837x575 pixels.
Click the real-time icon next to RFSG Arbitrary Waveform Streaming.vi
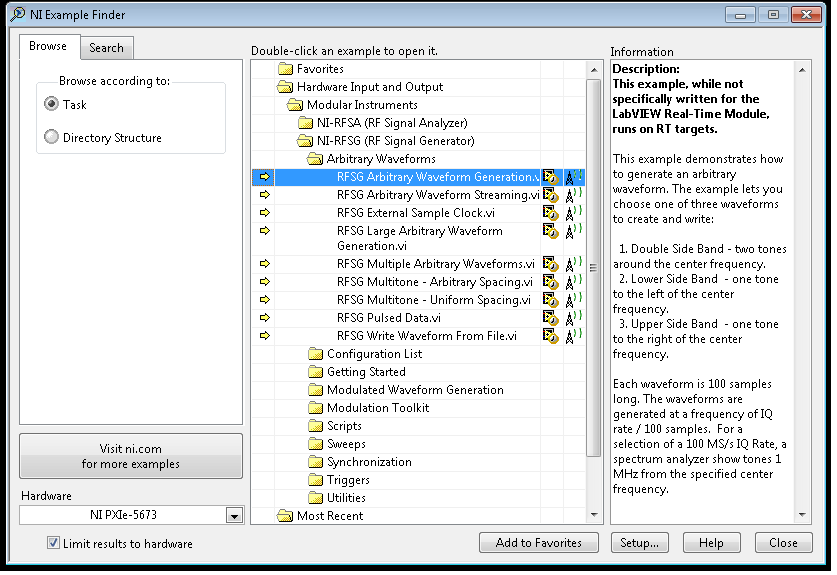coord(550,195)
